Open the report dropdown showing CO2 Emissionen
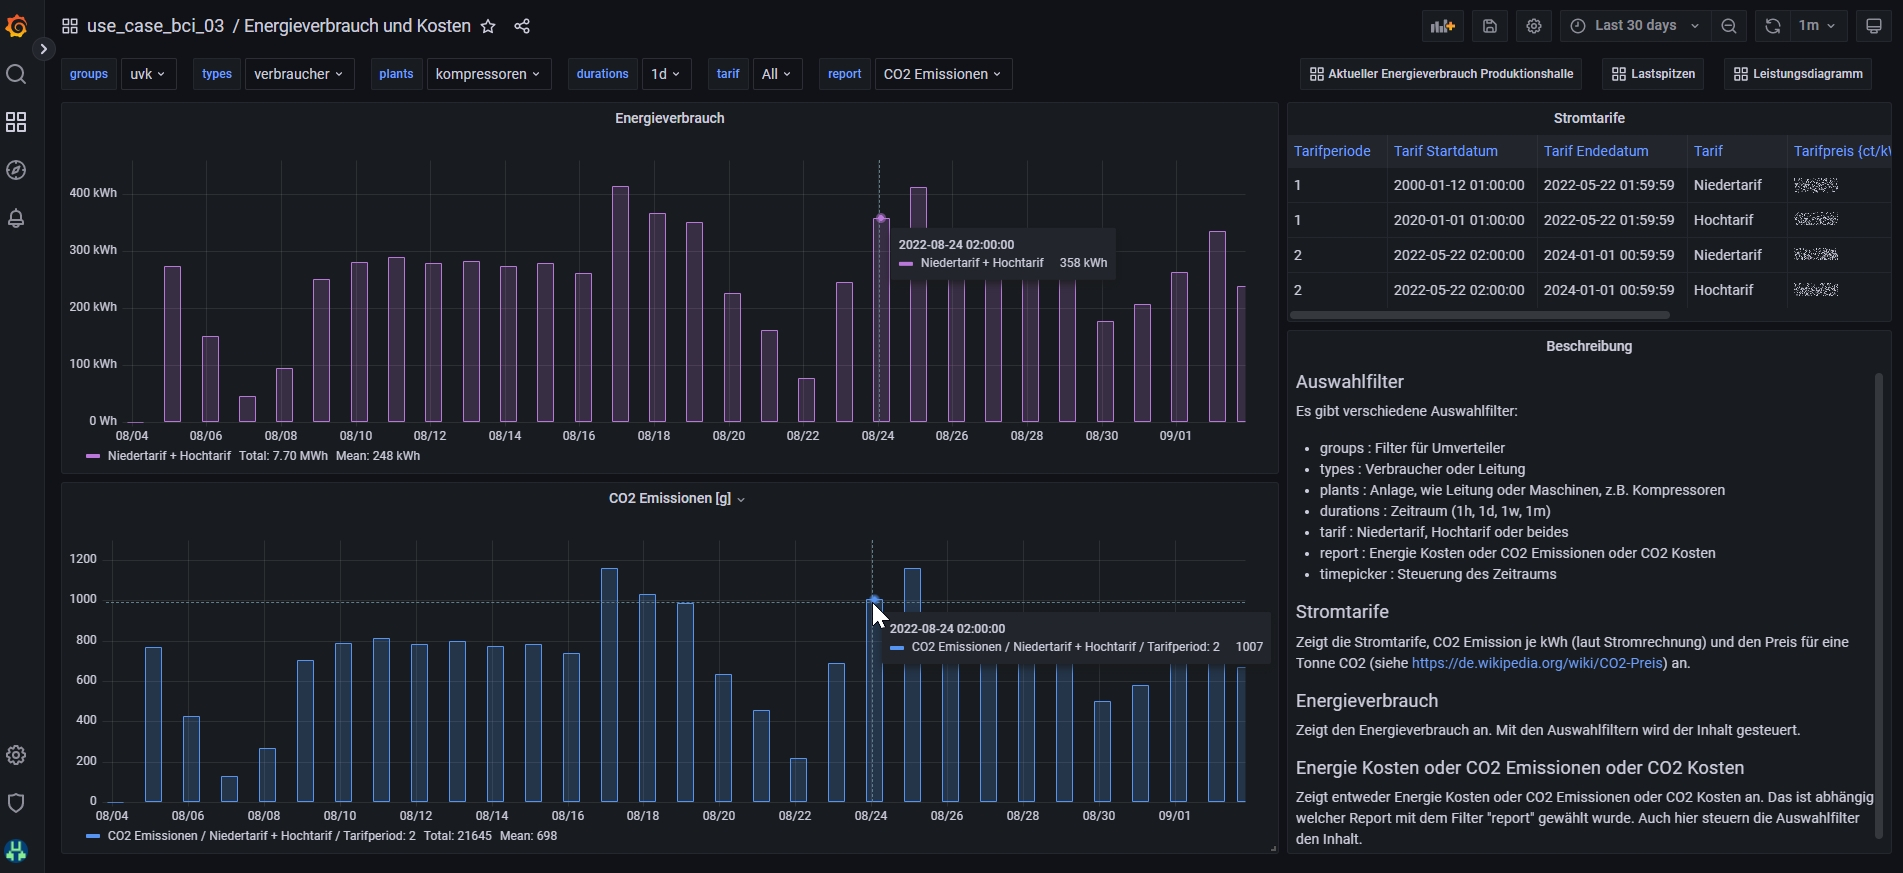The width and height of the screenshot is (1903, 873). point(942,74)
